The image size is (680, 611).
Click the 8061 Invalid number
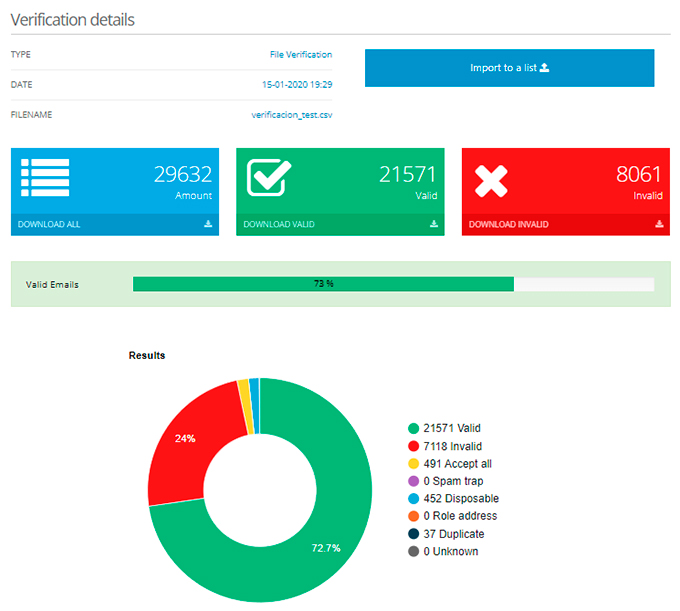[x=638, y=174]
